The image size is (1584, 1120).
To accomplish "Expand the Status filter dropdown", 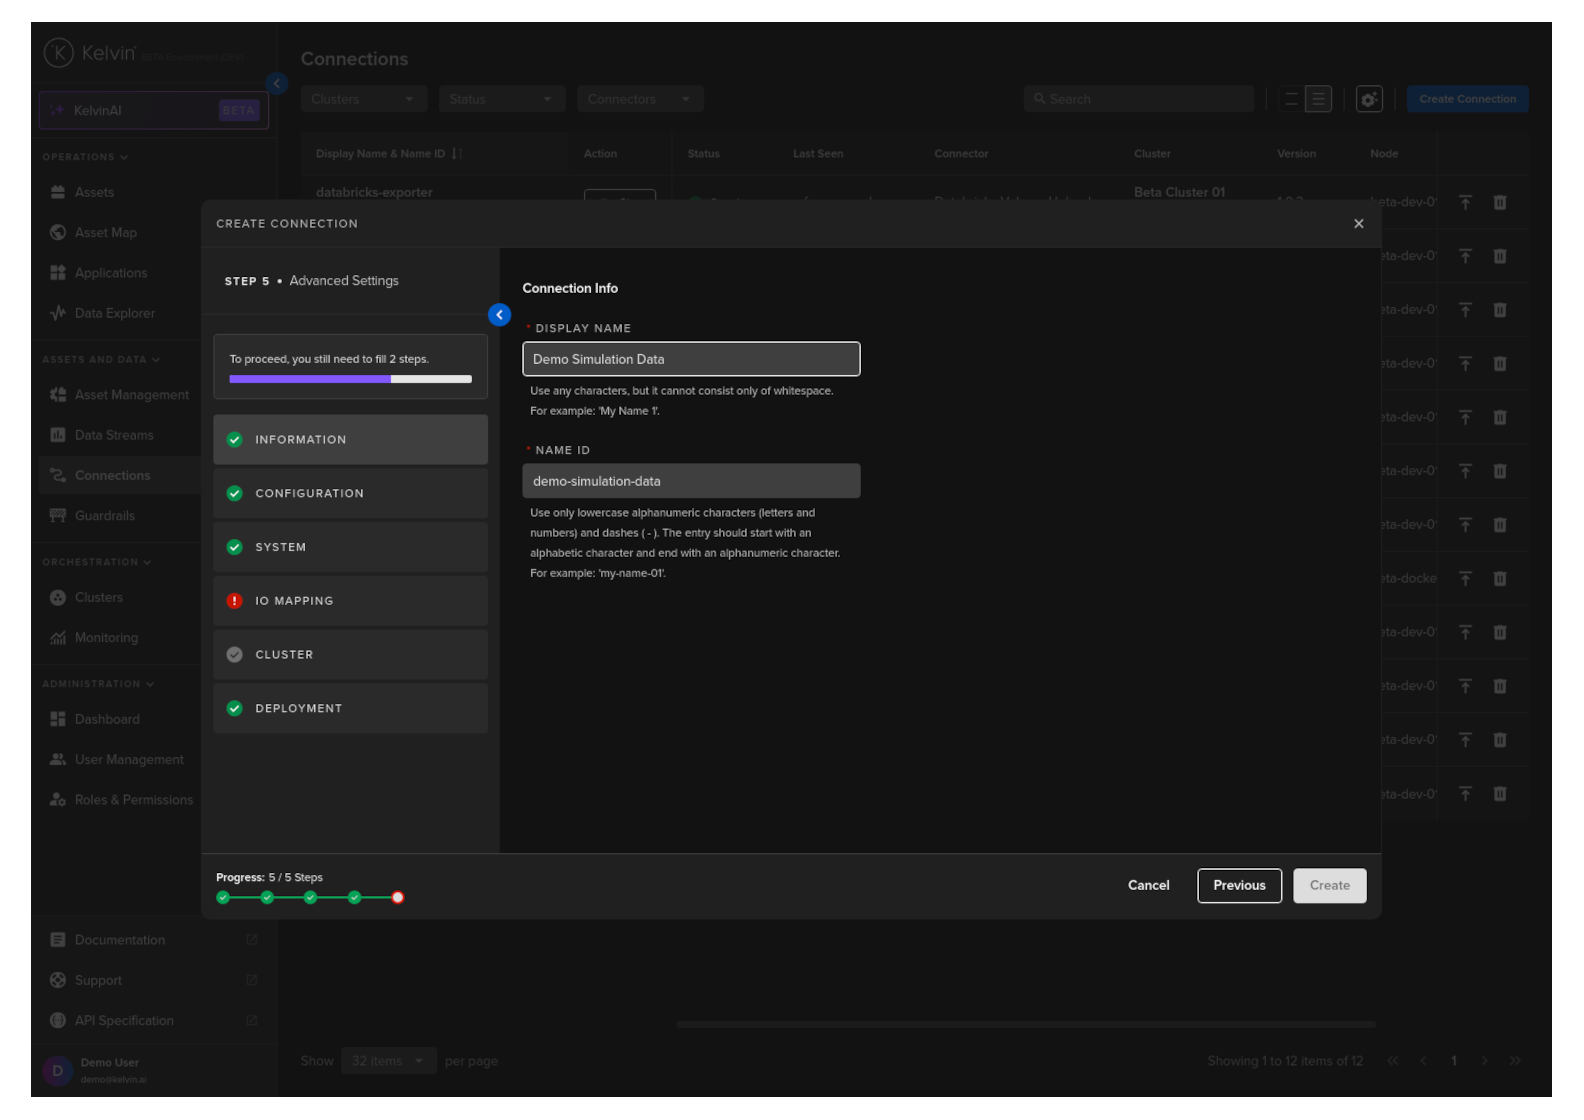I will point(500,99).
